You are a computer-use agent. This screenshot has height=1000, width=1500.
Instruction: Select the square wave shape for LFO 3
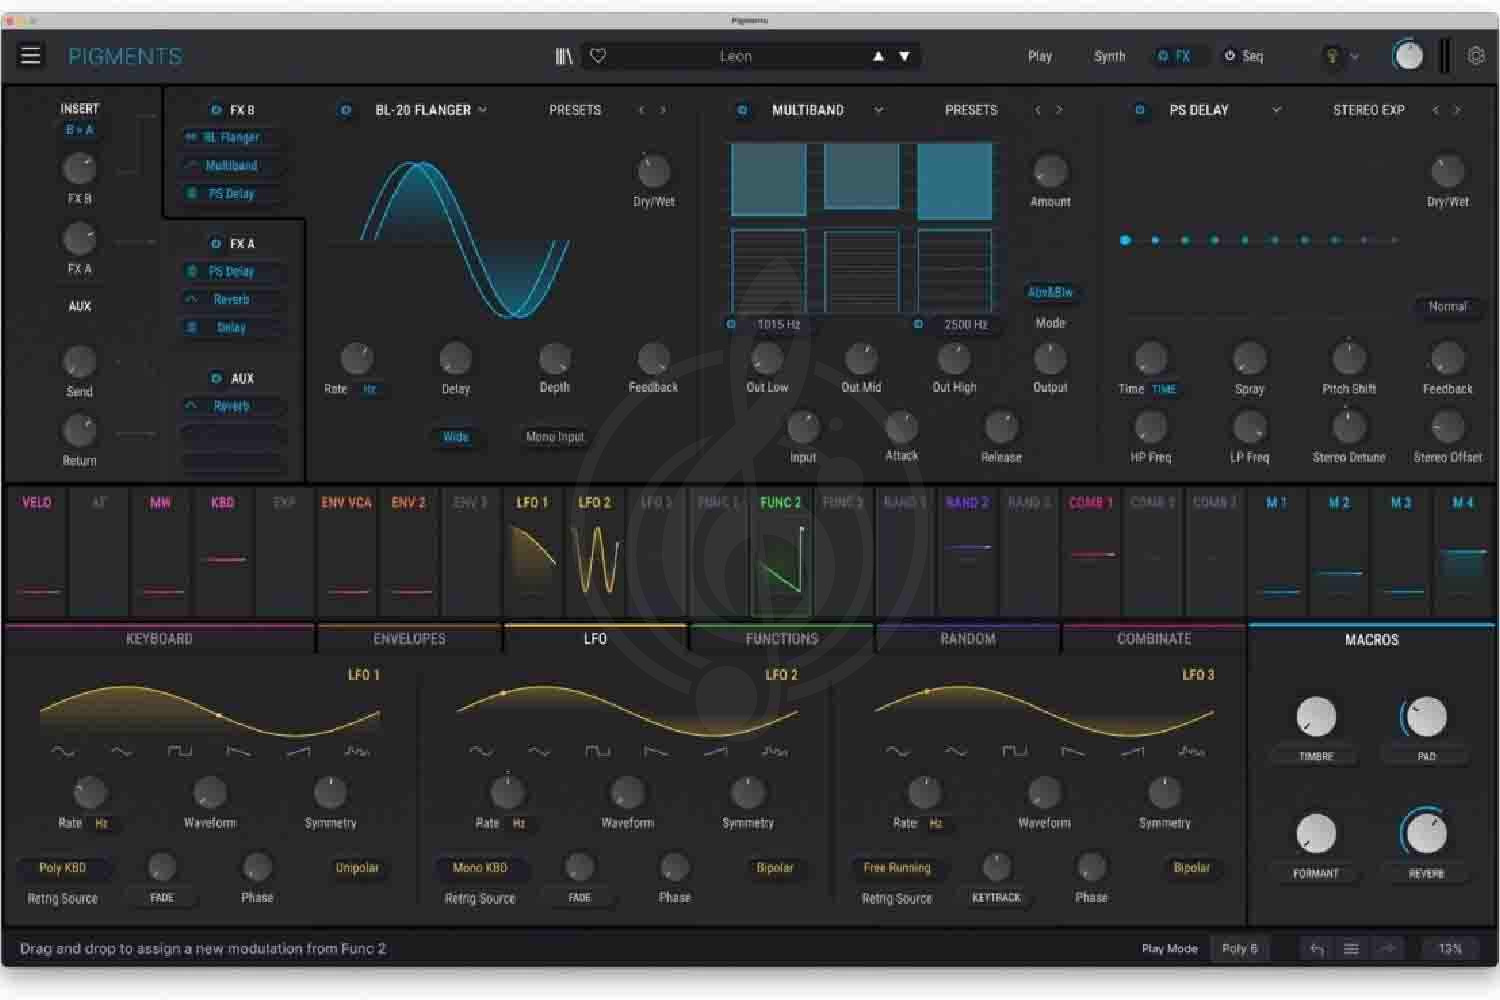1014,751
